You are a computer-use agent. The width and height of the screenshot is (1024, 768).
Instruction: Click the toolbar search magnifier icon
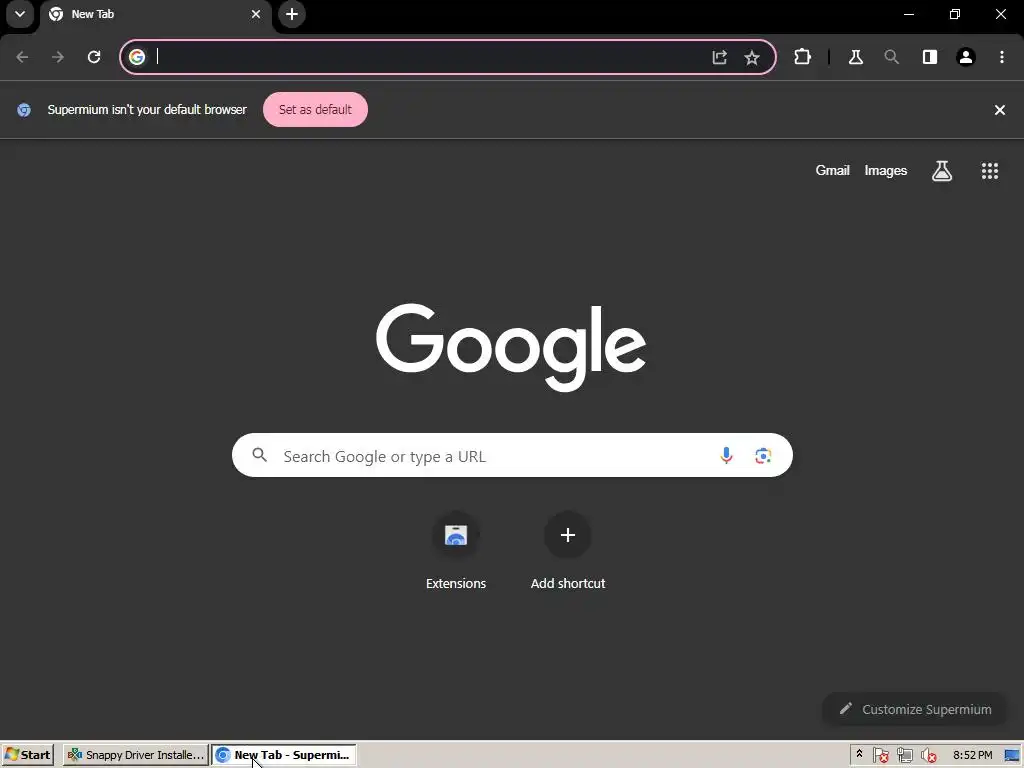(891, 57)
